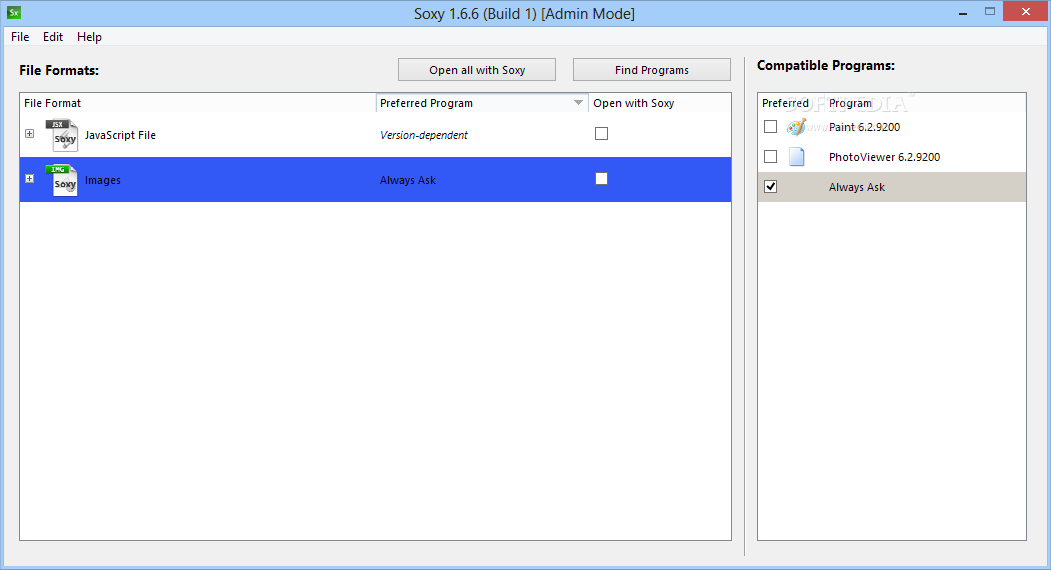Click the Version-dependent cell
The image size is (1051, 570).
(x=424, y=135)
